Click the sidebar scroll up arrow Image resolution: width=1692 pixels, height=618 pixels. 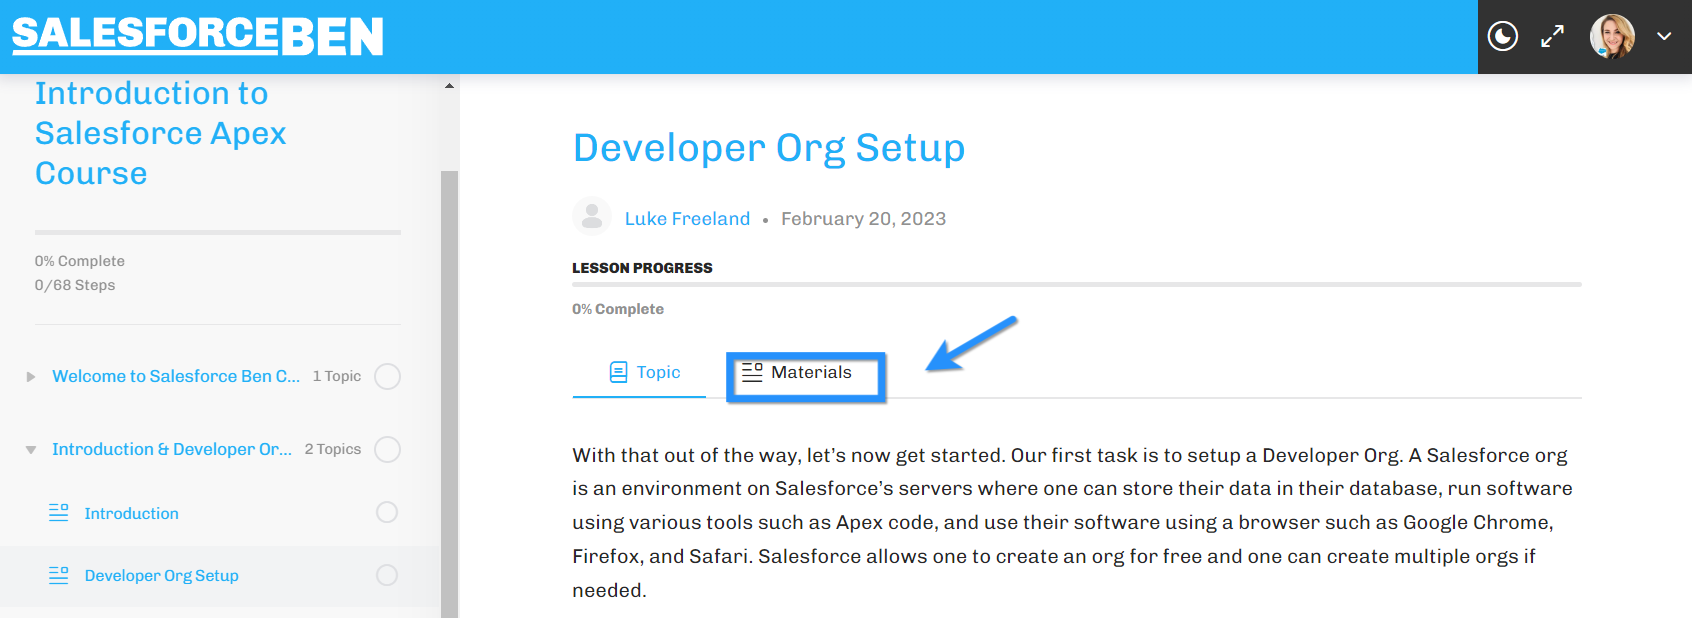pyautogui.click(x=450, y=86)
